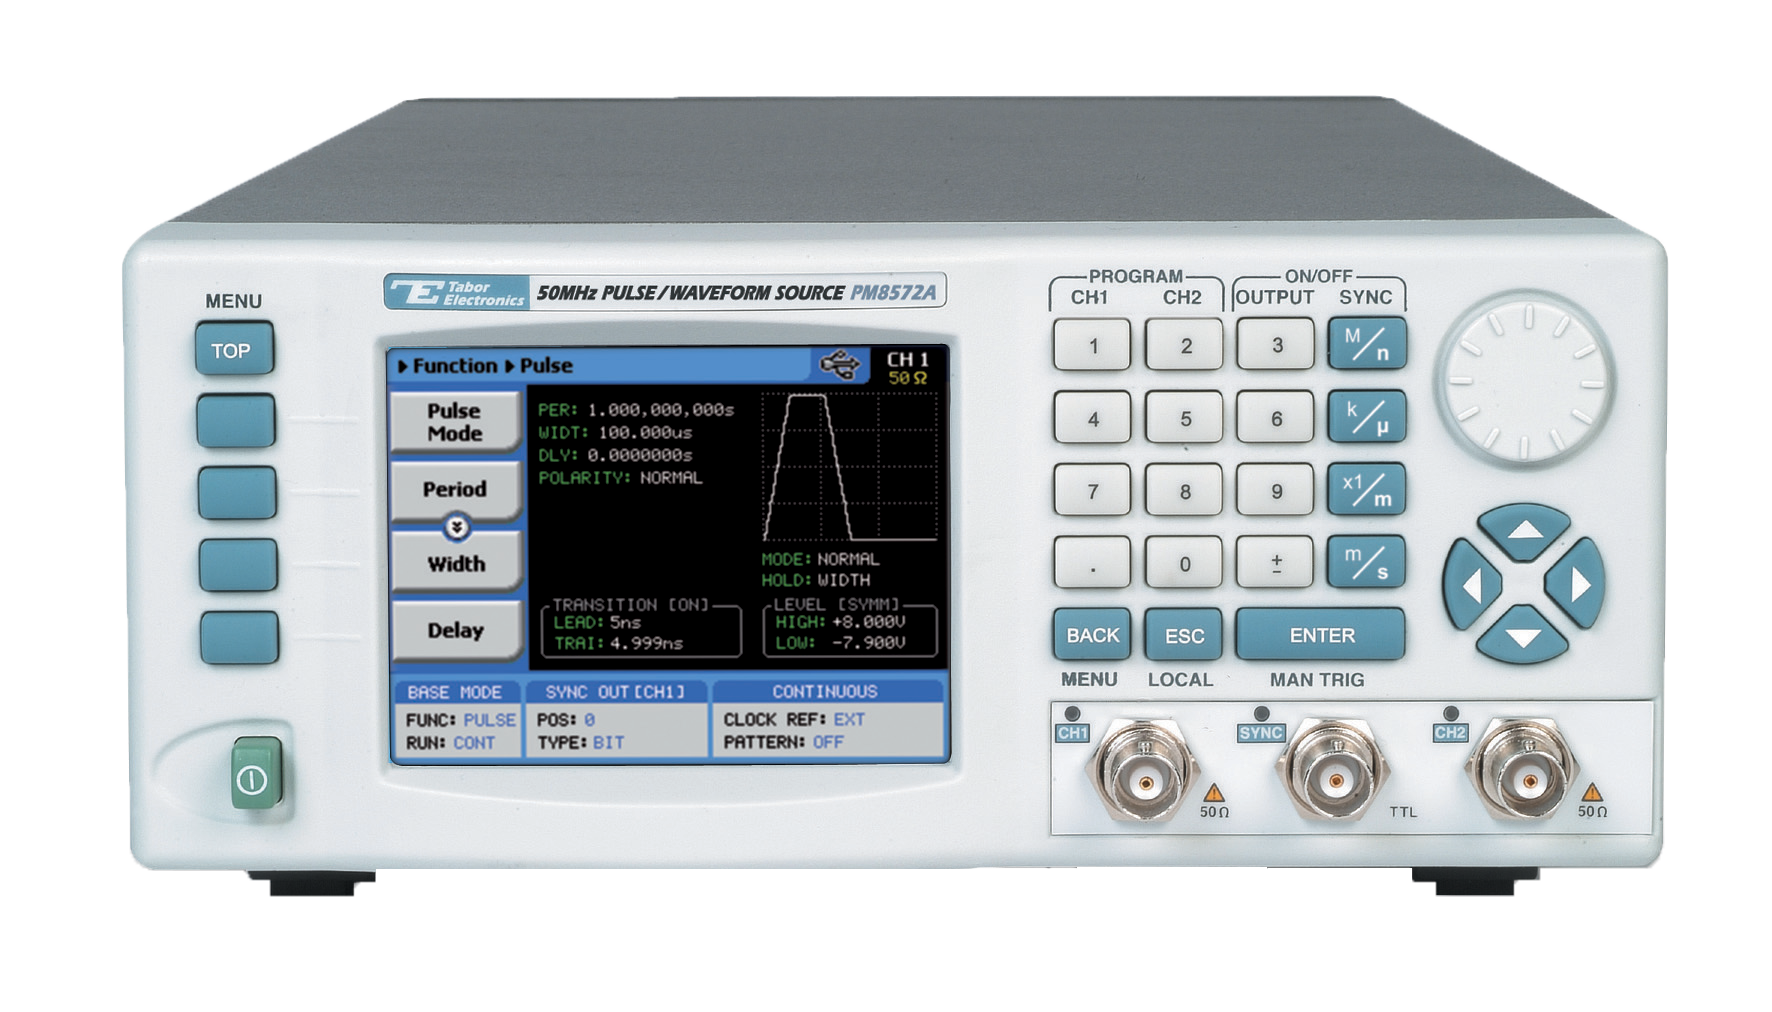Expand menu with double-chevron below Period

(457, 527)
